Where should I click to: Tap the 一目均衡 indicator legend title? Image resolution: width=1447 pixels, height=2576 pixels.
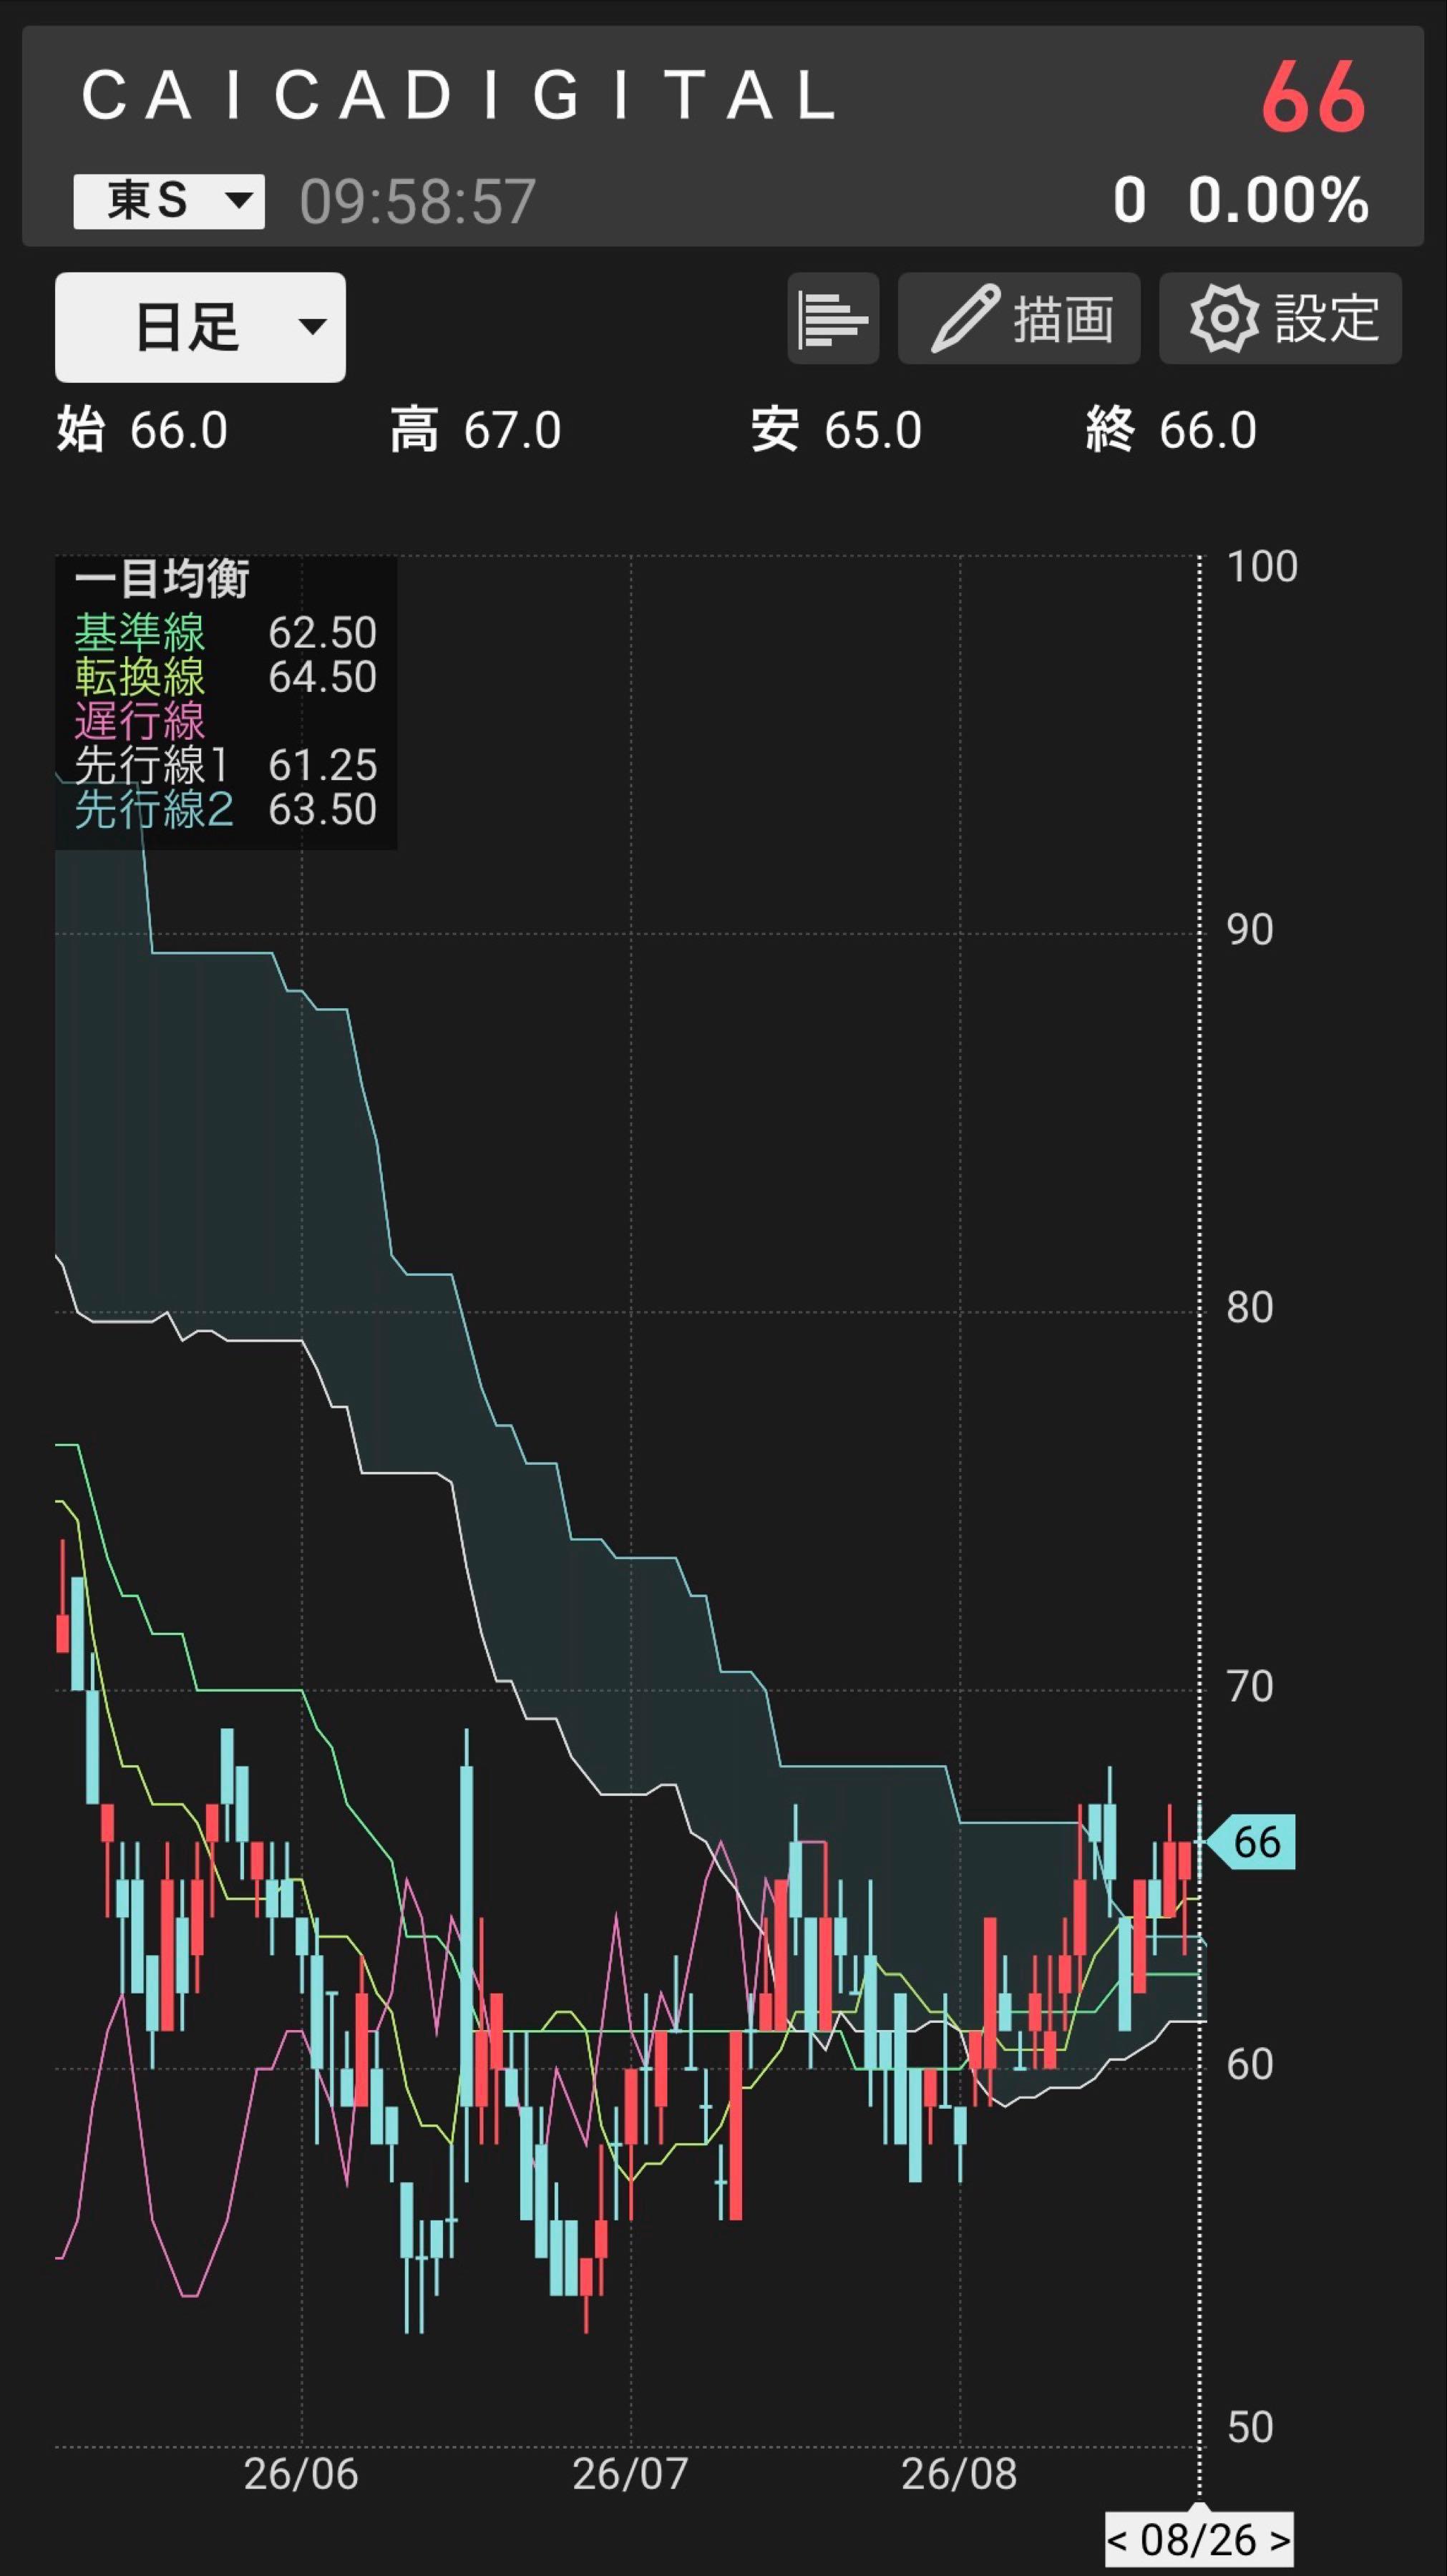coord(162,579)
